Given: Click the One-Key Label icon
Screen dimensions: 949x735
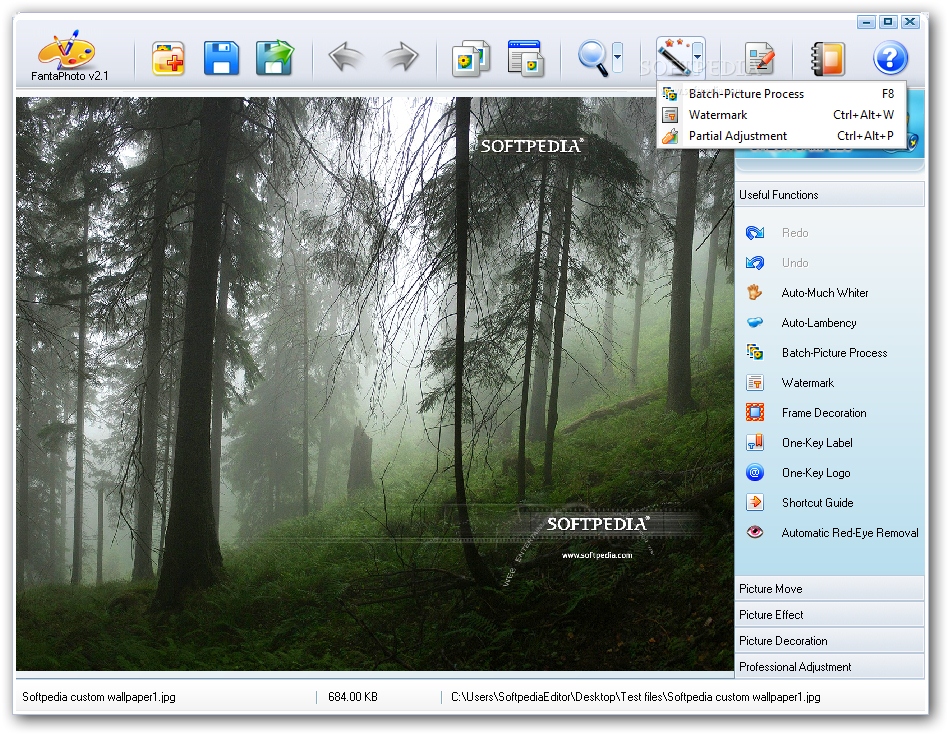Looking at the screenshot, I should coord(755,443).
